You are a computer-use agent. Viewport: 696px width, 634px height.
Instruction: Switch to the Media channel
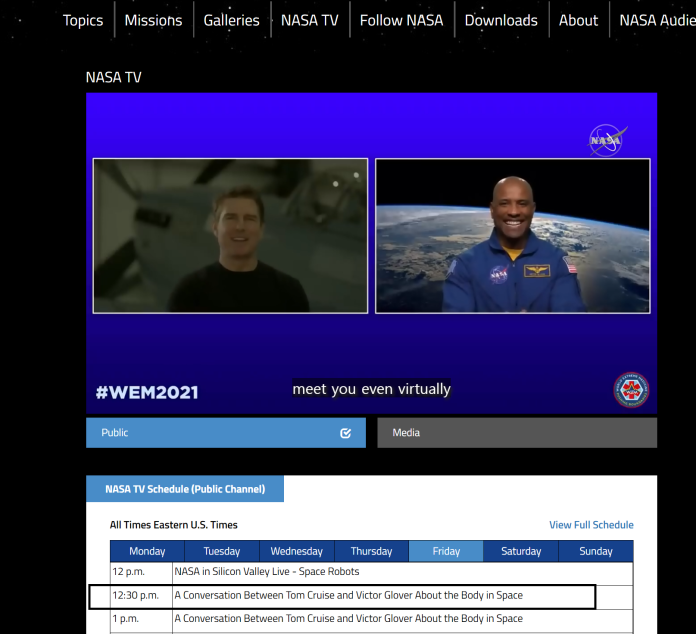click(517, 432)
